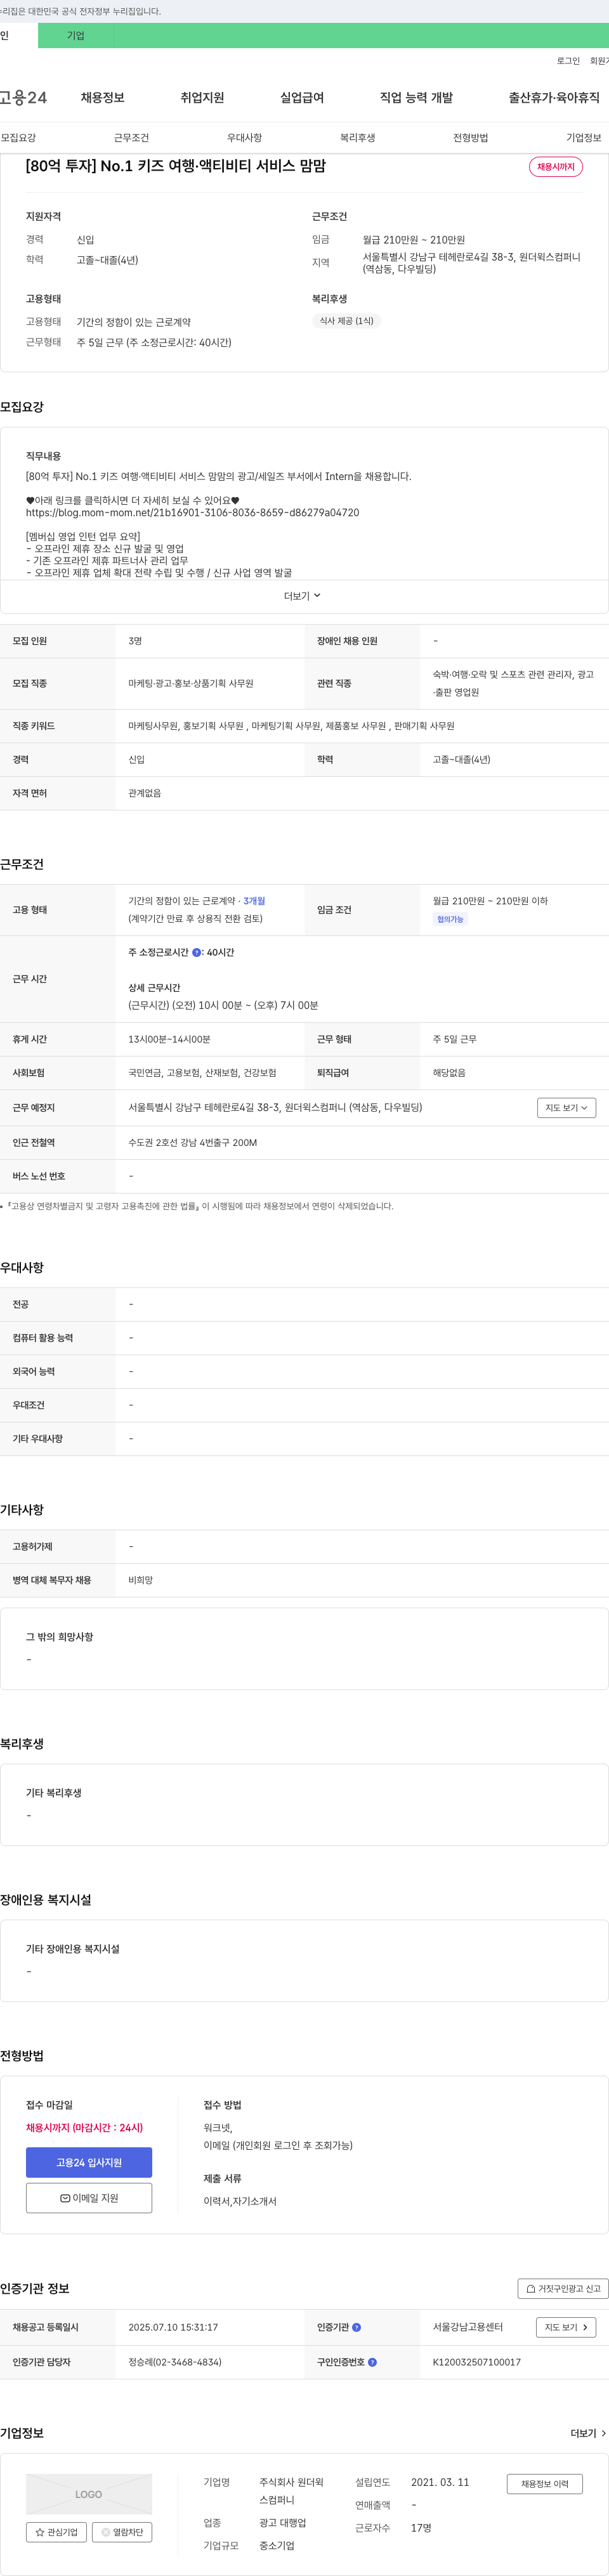Click 기업정보 더보기 link

tap(588, 2433)
